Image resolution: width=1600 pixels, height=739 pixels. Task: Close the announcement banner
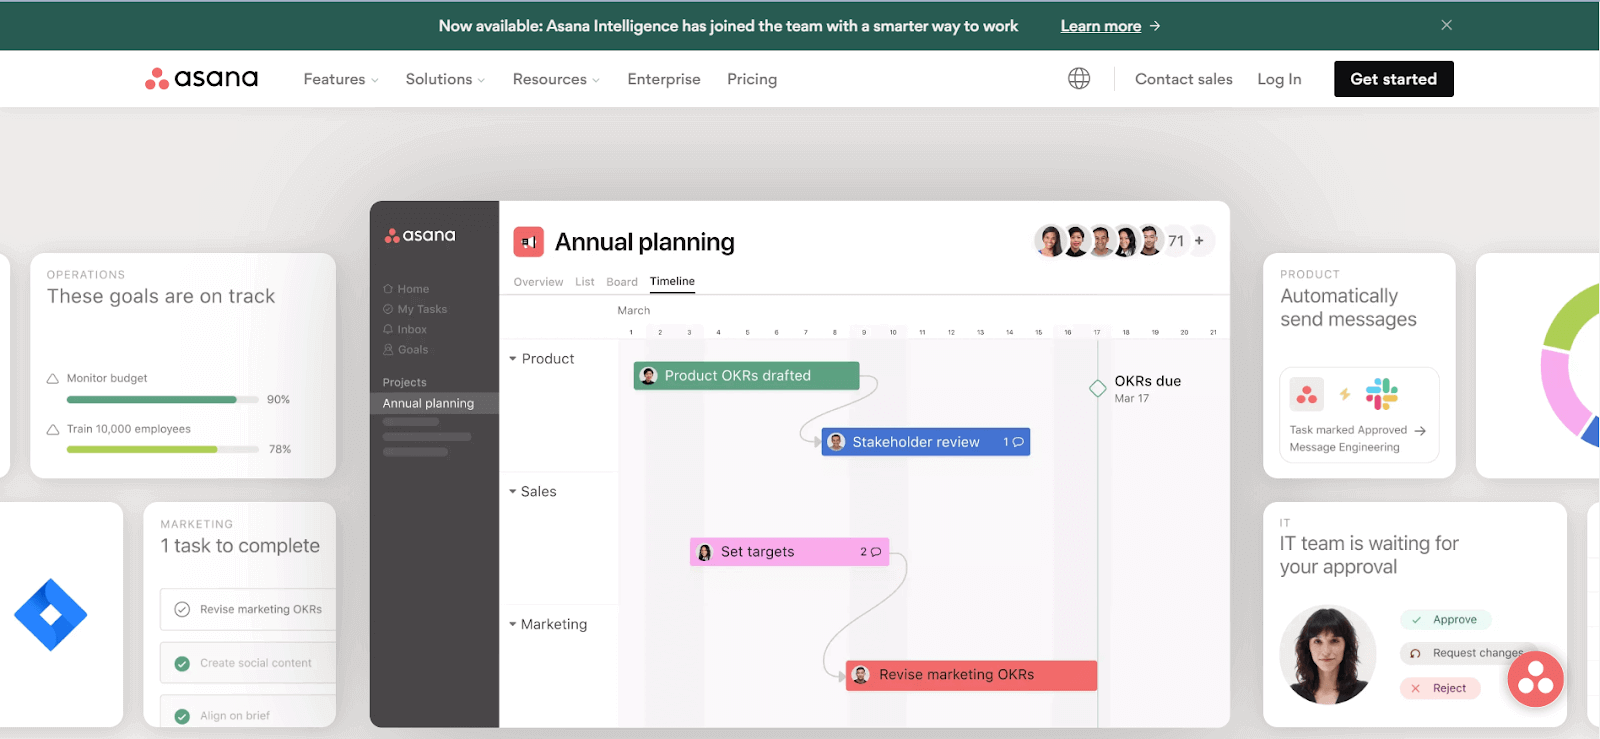click(1446, 25)
